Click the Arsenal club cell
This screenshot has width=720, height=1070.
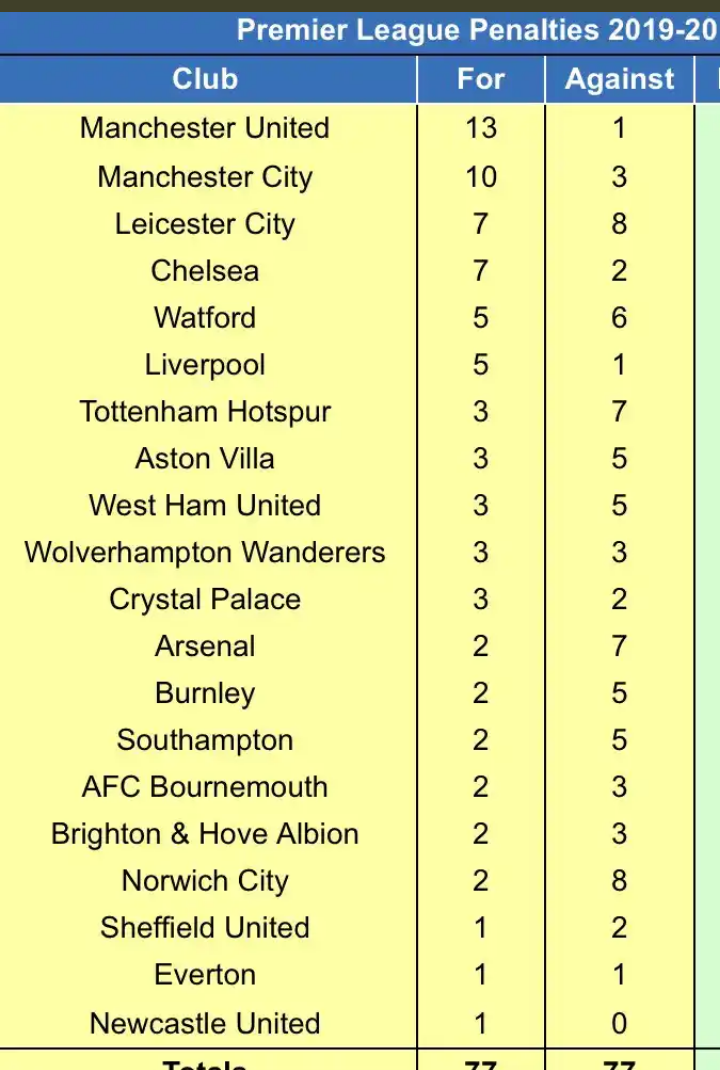tap(205, 646)
